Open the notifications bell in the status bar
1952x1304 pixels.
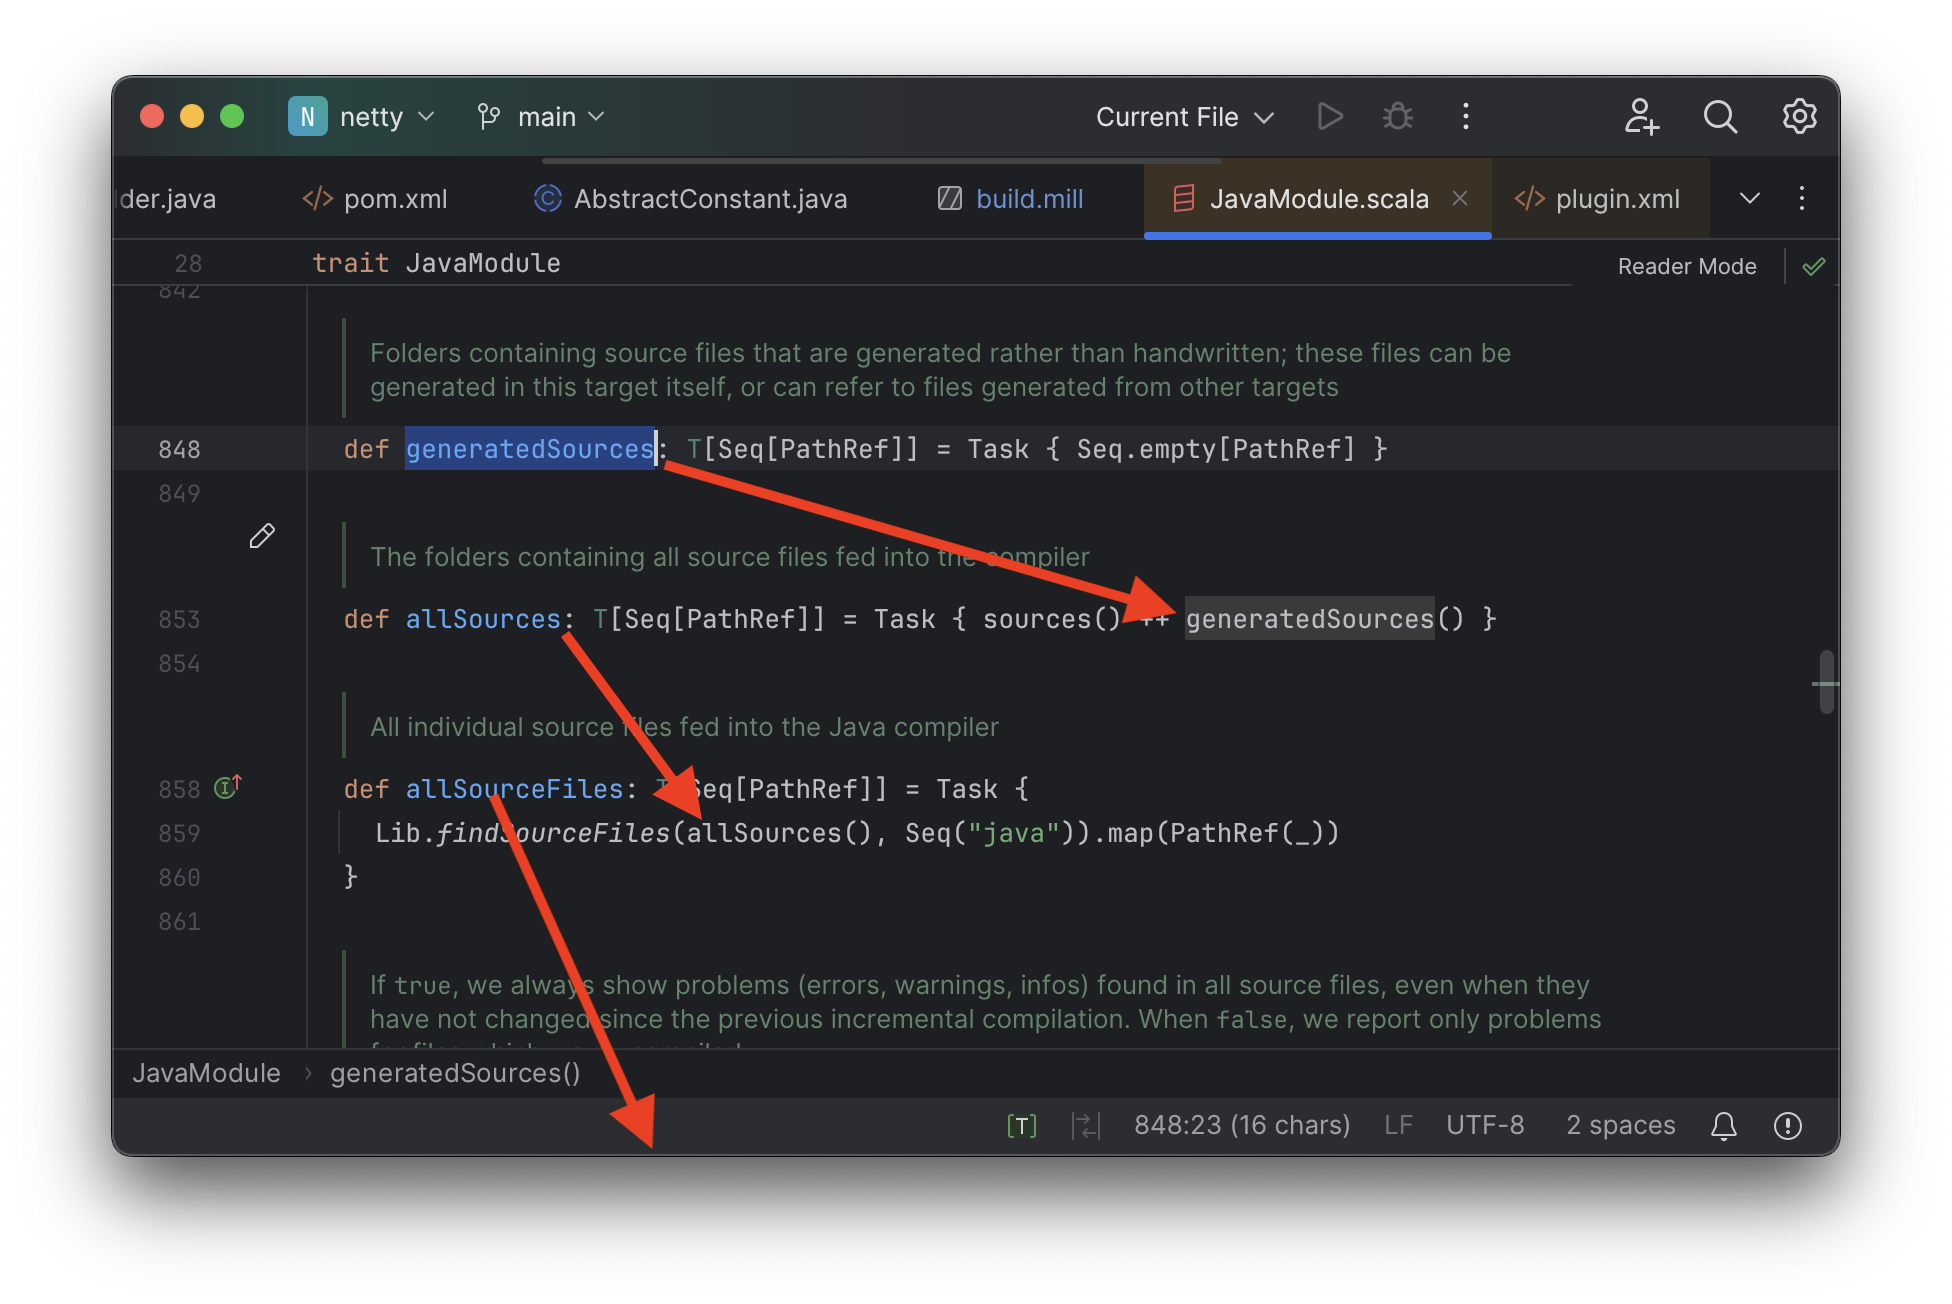1723,1125
